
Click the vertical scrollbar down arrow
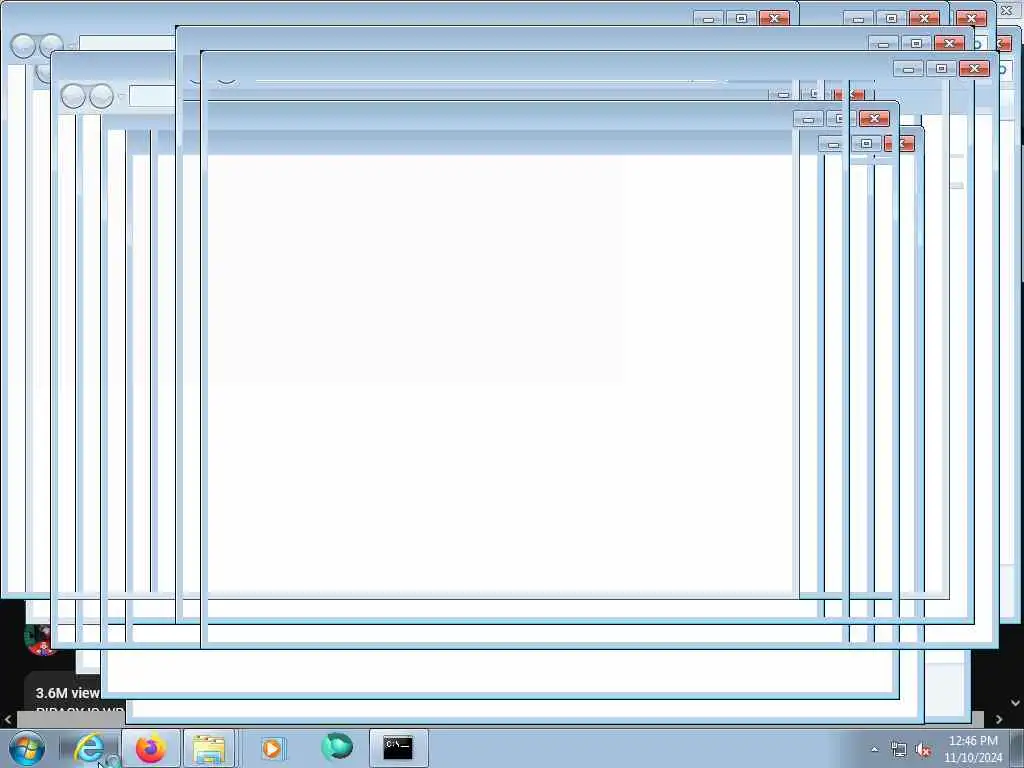(1016, 703)
